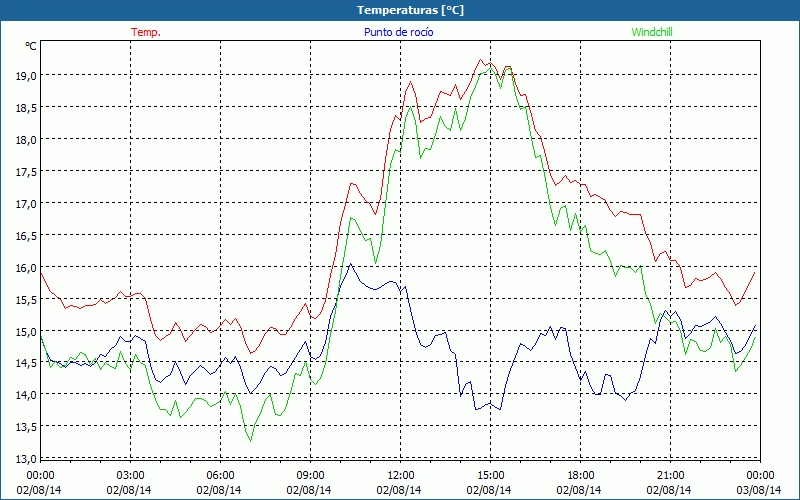
Task: Click the 'Temperaturas [°C]' chart title
Action: (410, 10)
